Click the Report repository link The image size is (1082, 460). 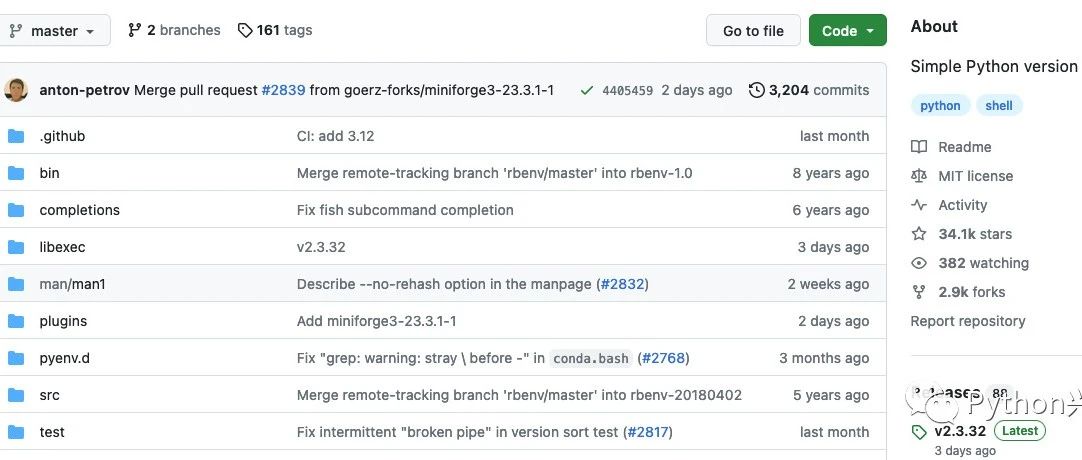[x=967, y=321]
